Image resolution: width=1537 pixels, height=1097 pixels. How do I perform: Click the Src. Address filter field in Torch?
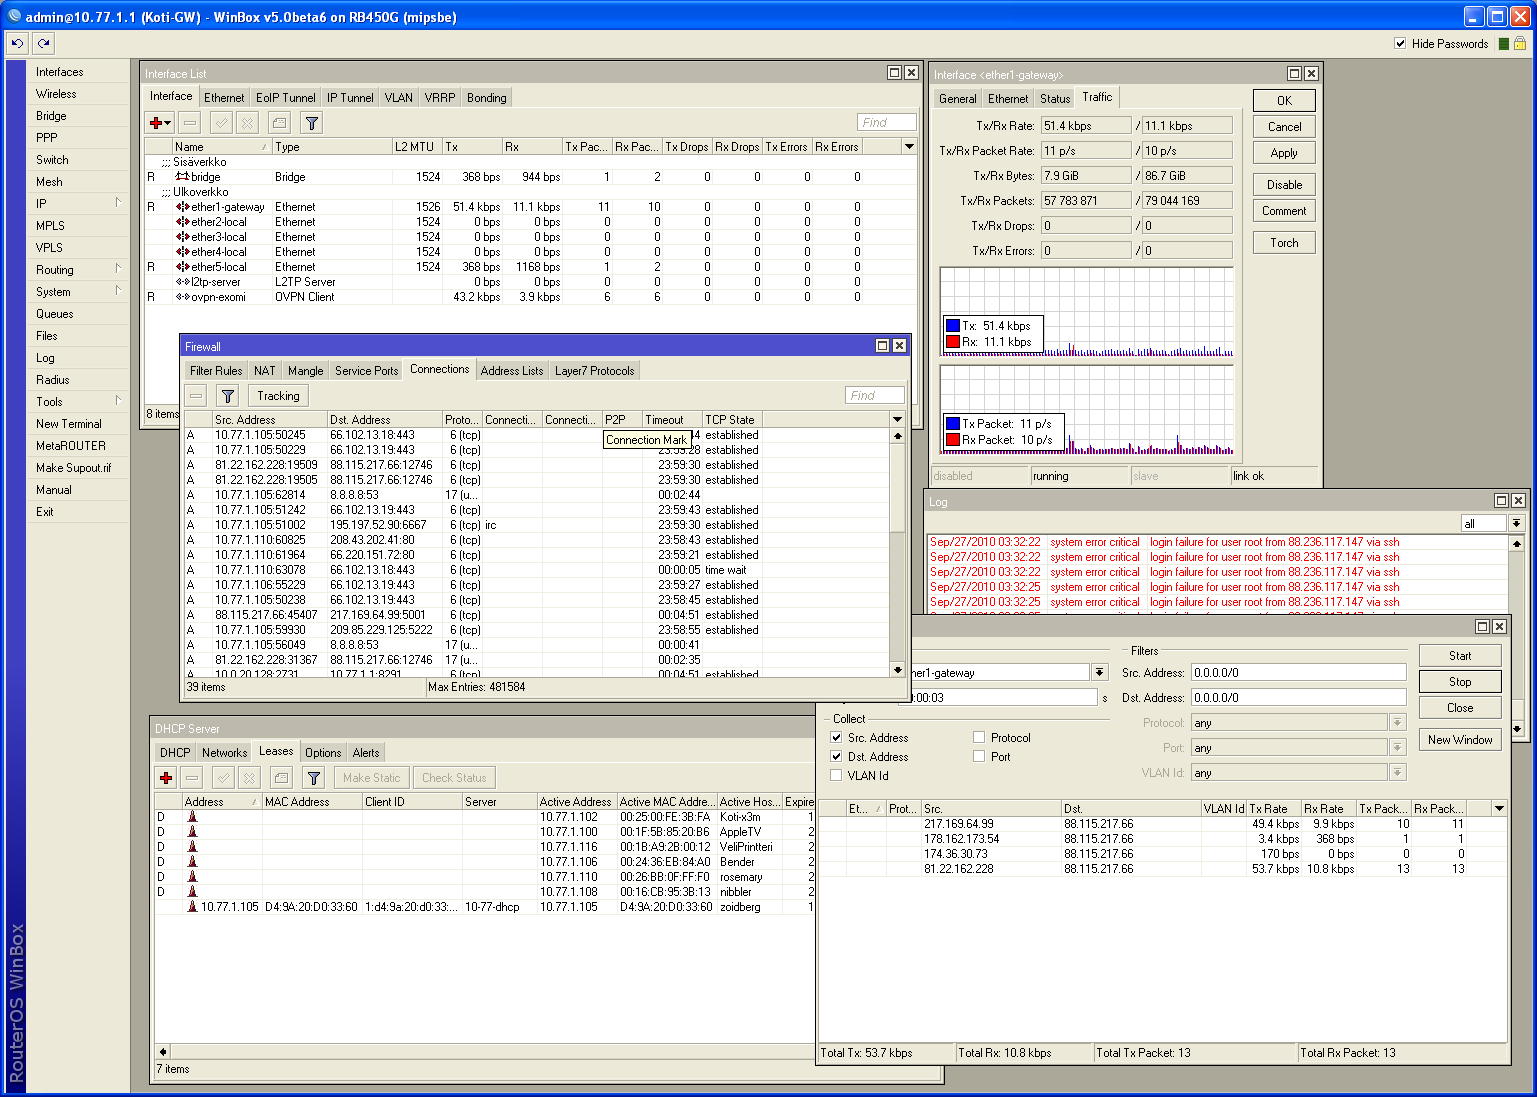tap(1297, 673)
